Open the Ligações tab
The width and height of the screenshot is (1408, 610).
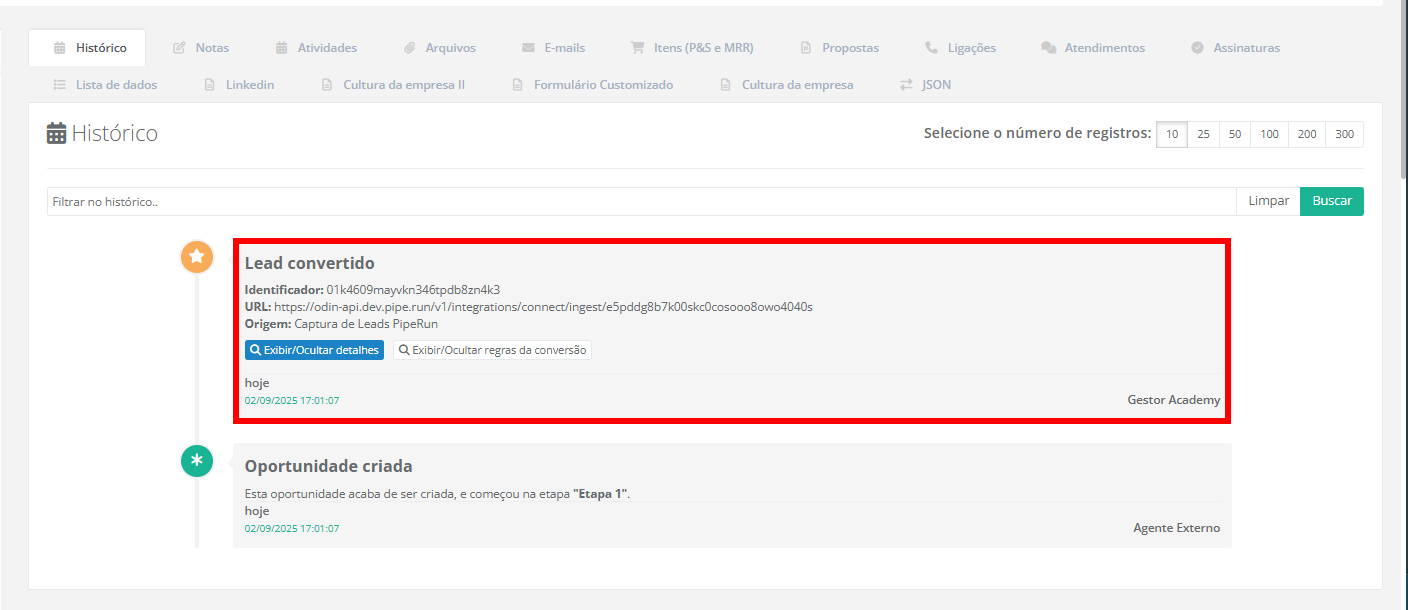tap(960, 47)
